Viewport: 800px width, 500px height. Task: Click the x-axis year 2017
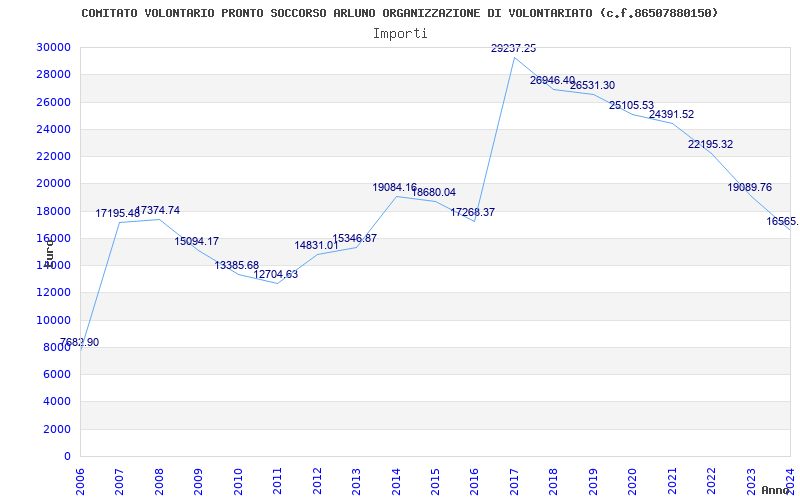pos(514,481)
